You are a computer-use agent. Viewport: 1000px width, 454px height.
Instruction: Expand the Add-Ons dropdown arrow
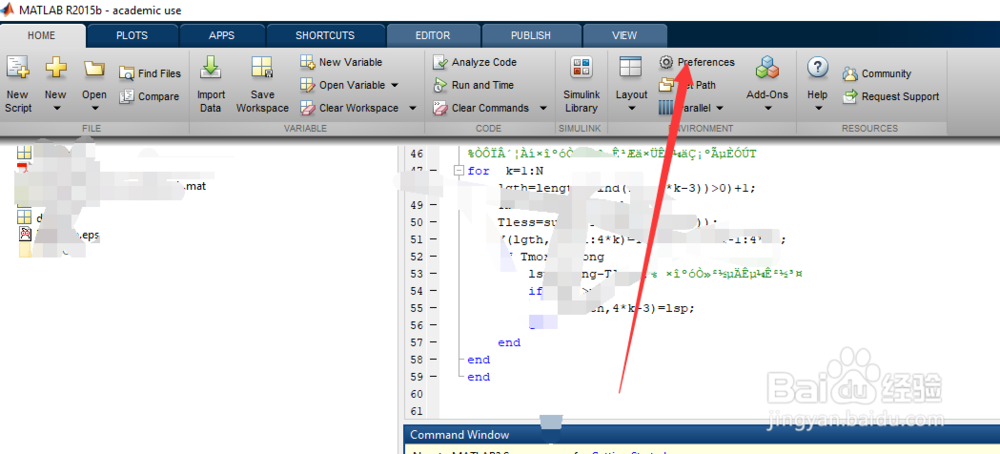coord(767,108)
